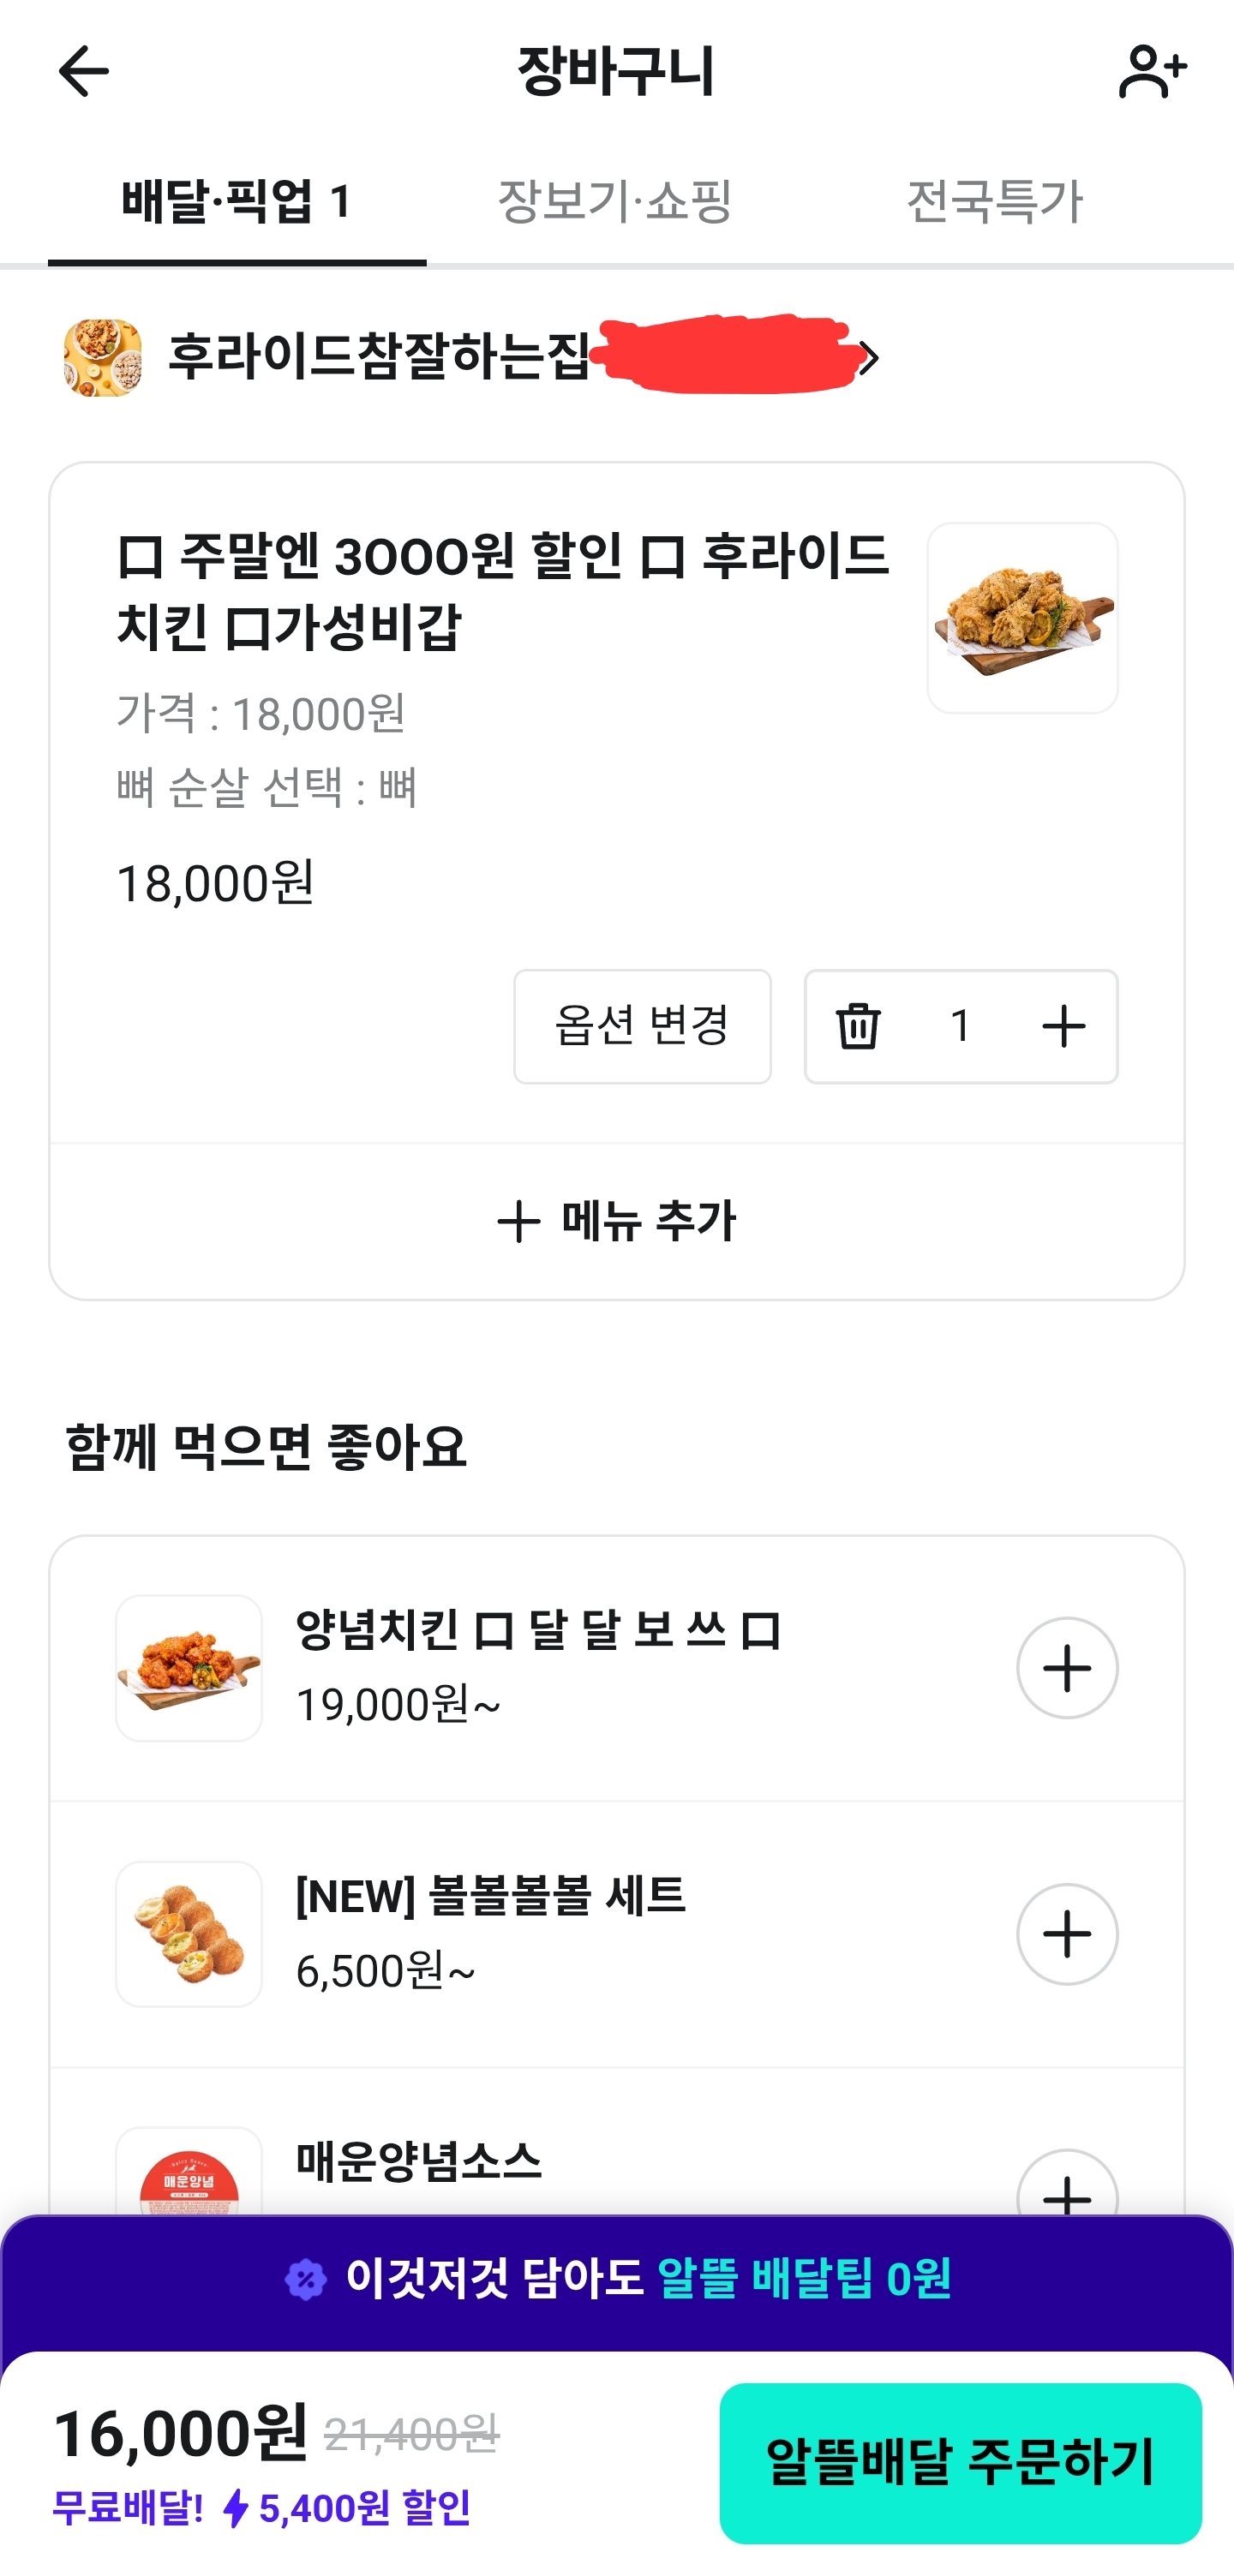Open the 후라이드참잘하는집 store page chevron
The width and height of the screenshot is (1234, 2576).
(869, 358)
